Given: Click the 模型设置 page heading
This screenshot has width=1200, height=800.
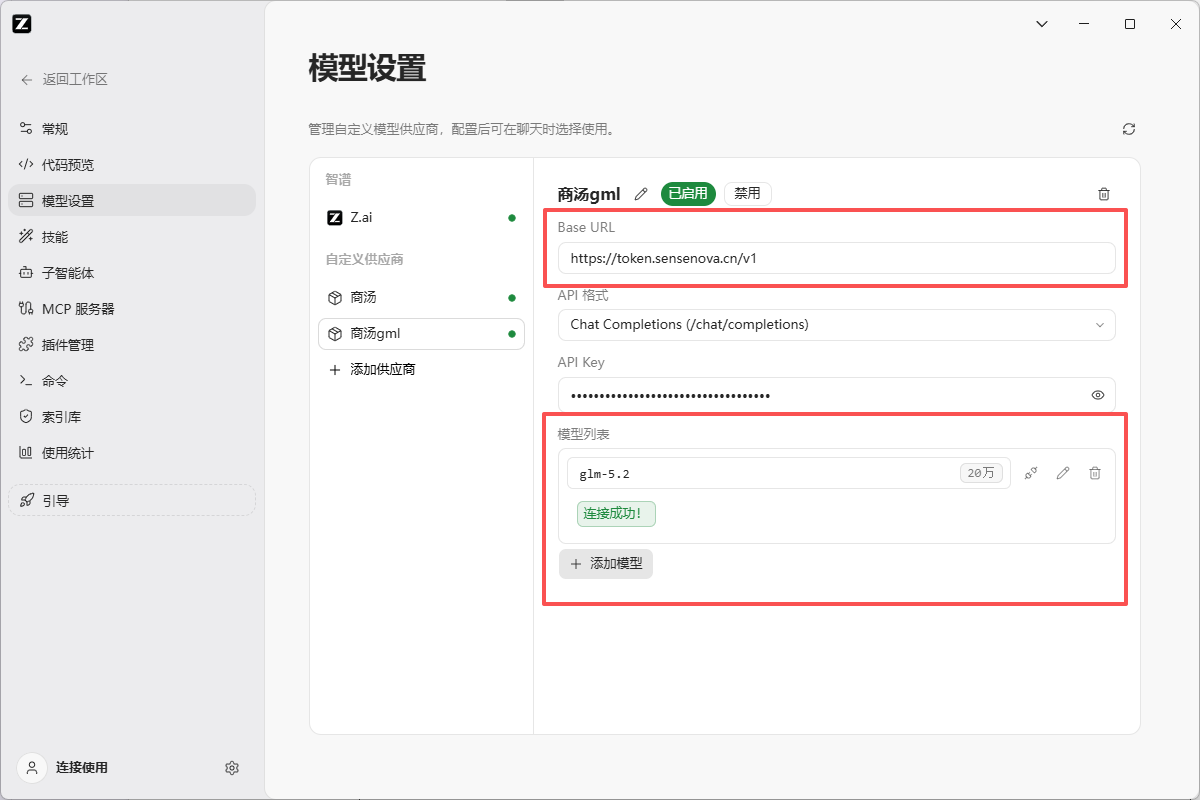Looking at the screenshot, I should point(367,69).
